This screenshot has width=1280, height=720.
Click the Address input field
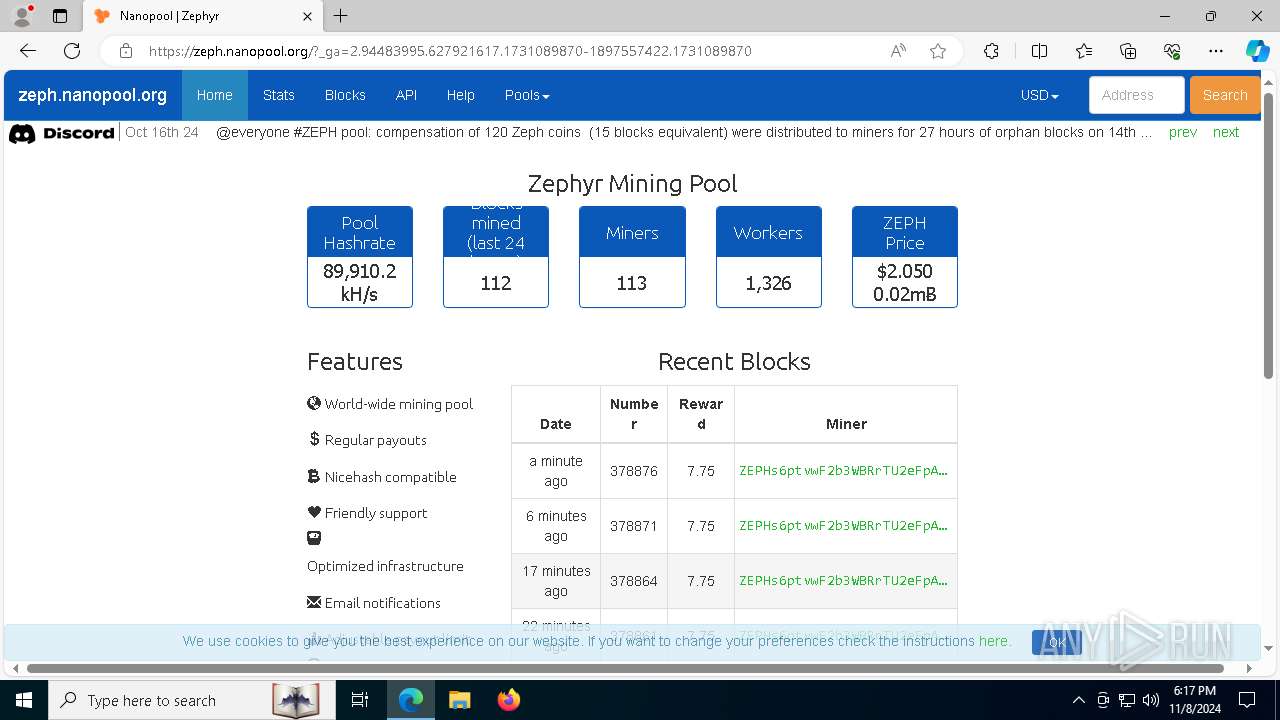pyautogui.click(x=1136, y=95)
